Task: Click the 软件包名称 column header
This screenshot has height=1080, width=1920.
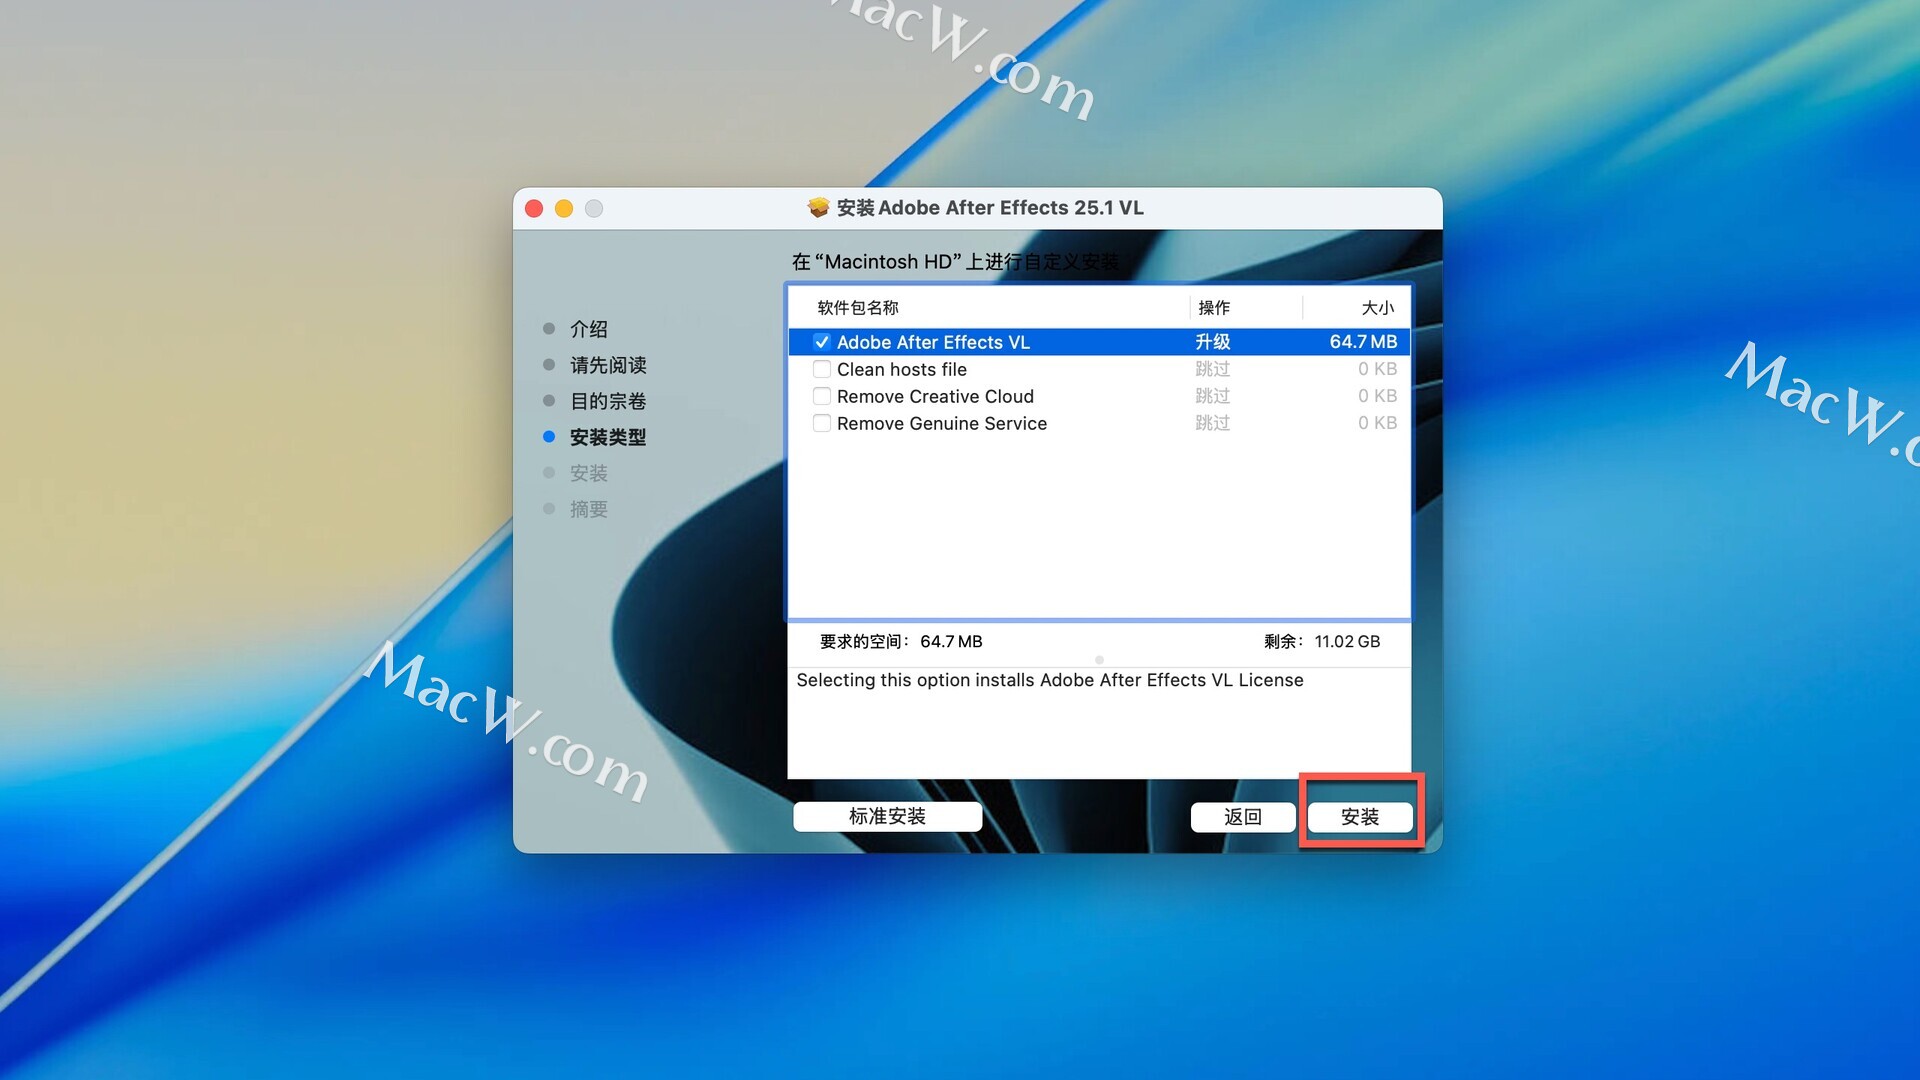Action: (858, 308)
